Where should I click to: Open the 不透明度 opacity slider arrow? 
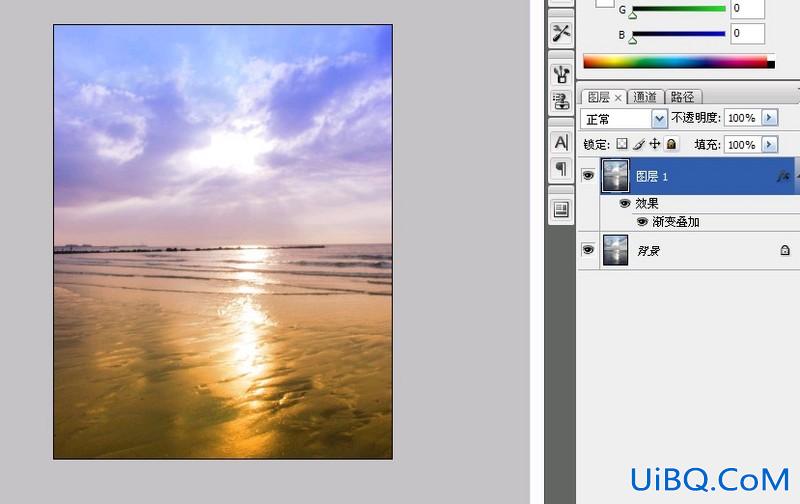coord(769,118)
